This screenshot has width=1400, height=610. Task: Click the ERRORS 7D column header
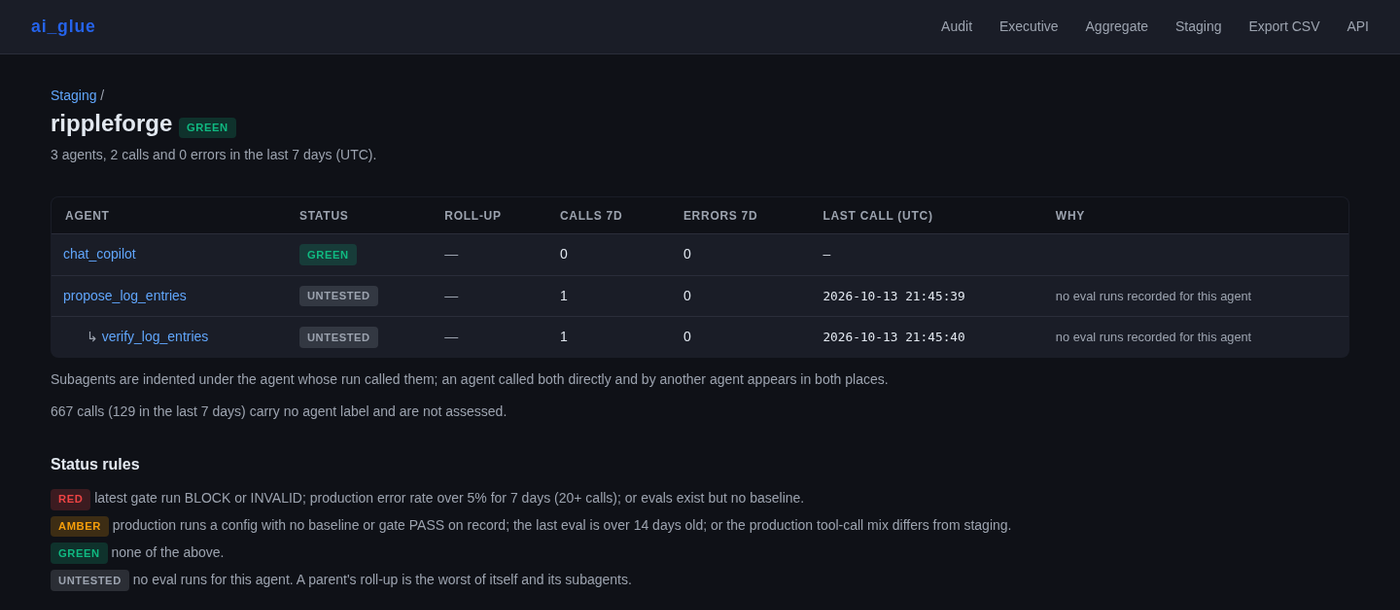coord(720,216)
